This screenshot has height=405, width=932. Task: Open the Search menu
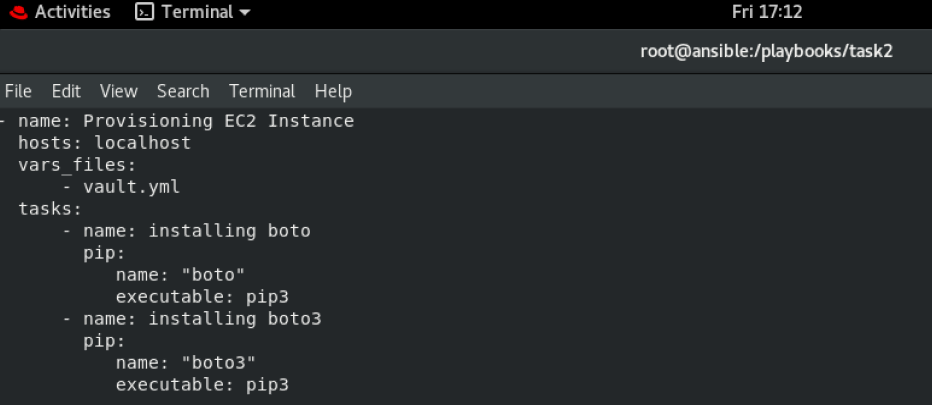tap(183, 91)
